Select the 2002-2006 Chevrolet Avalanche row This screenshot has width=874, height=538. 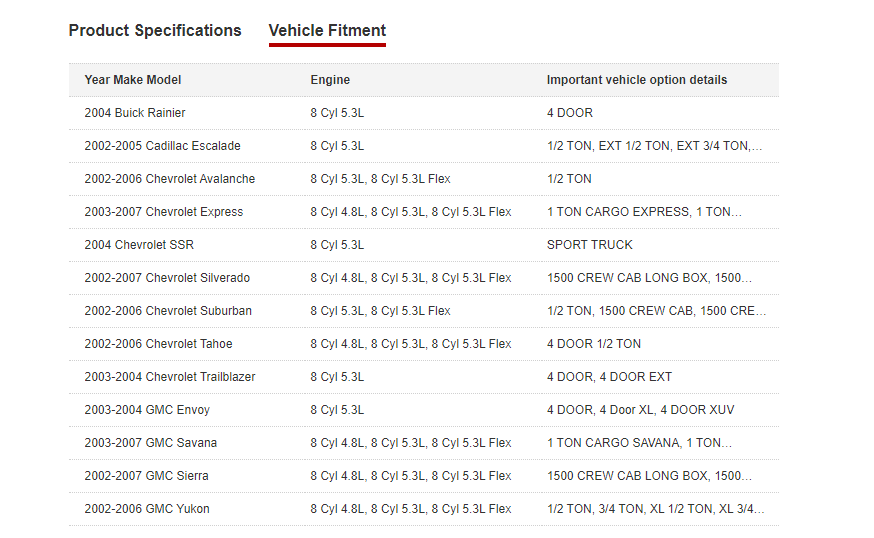(169, 179)
